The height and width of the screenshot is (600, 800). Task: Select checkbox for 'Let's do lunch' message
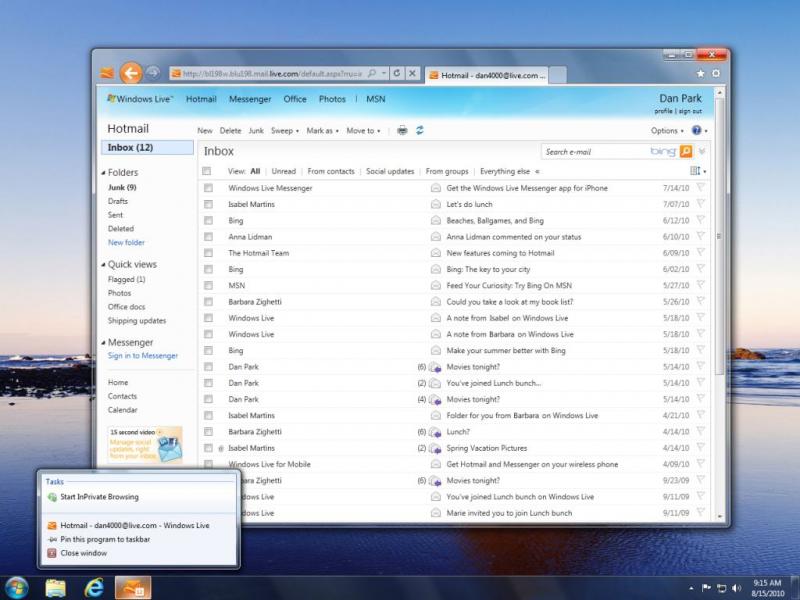coord(208,204)
